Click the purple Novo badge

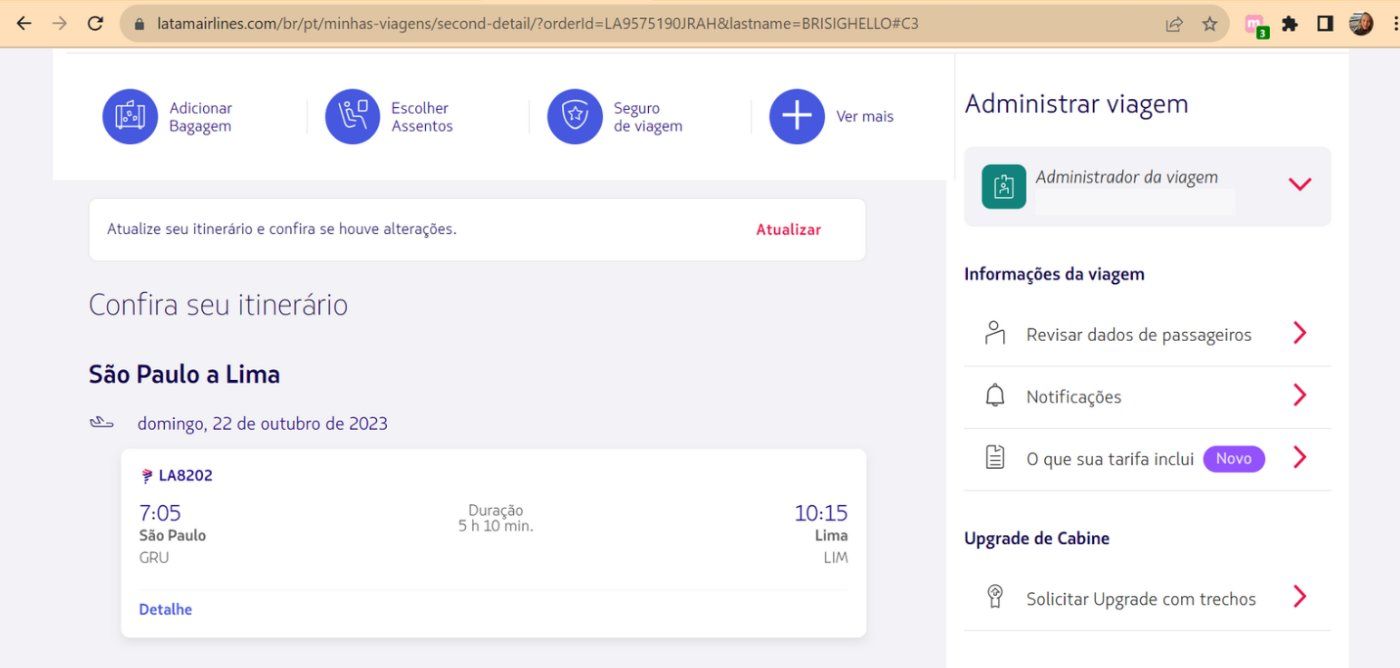pyautogui.click(x=1234, y=459)
